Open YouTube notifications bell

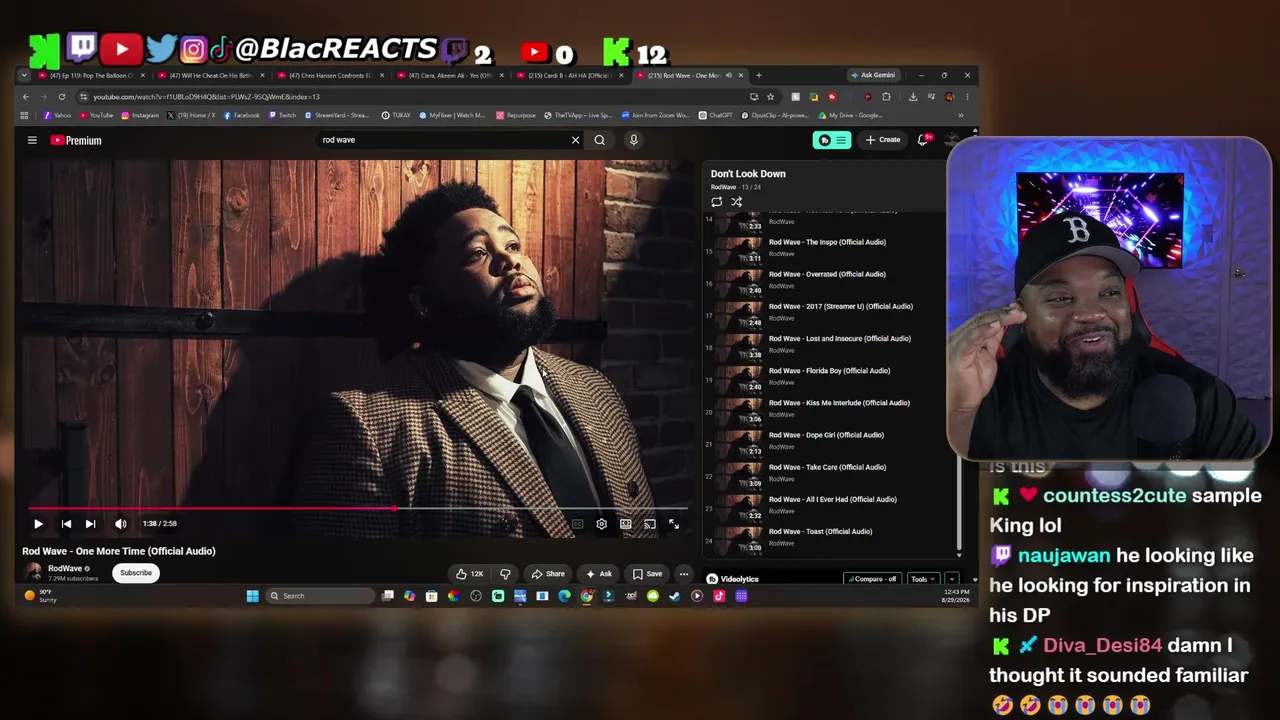923,140
